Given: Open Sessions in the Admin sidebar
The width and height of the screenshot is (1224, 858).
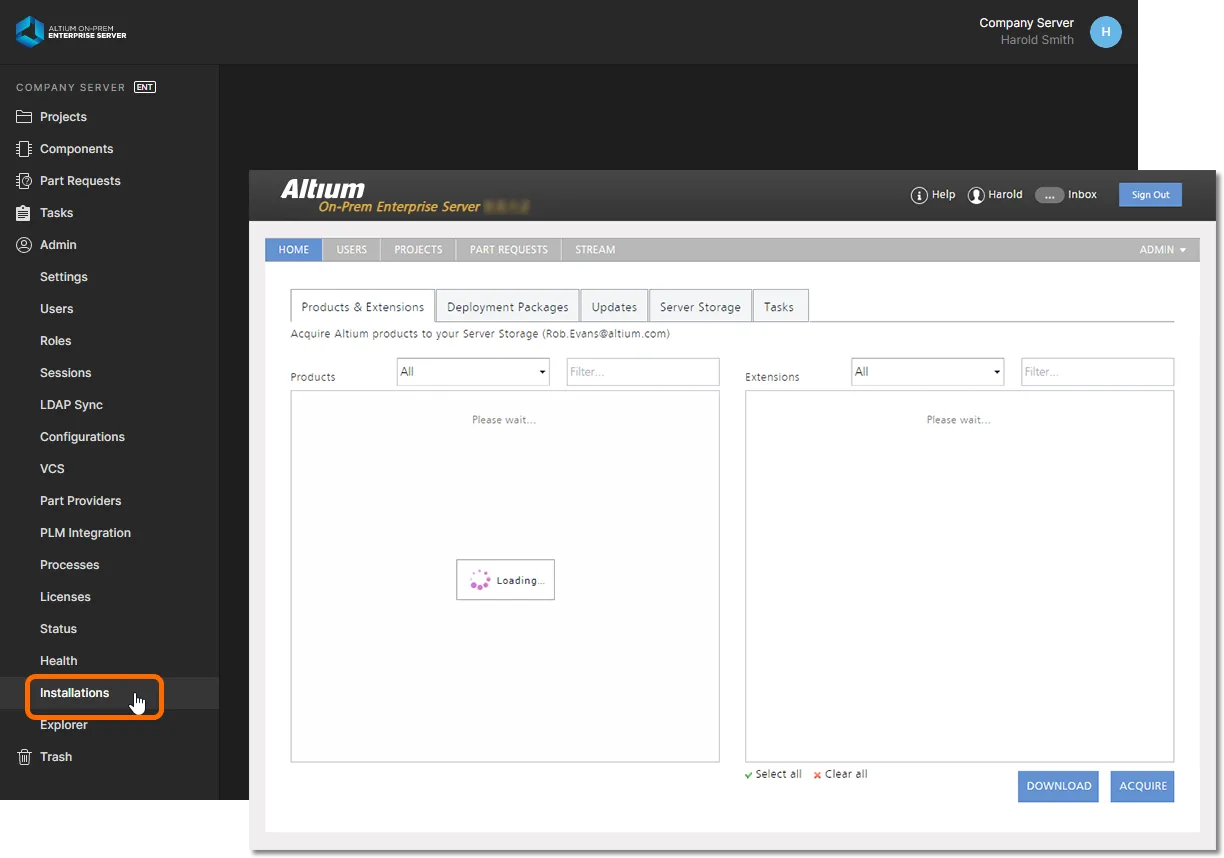Looking at the screenshot, I should coord(66,373).
